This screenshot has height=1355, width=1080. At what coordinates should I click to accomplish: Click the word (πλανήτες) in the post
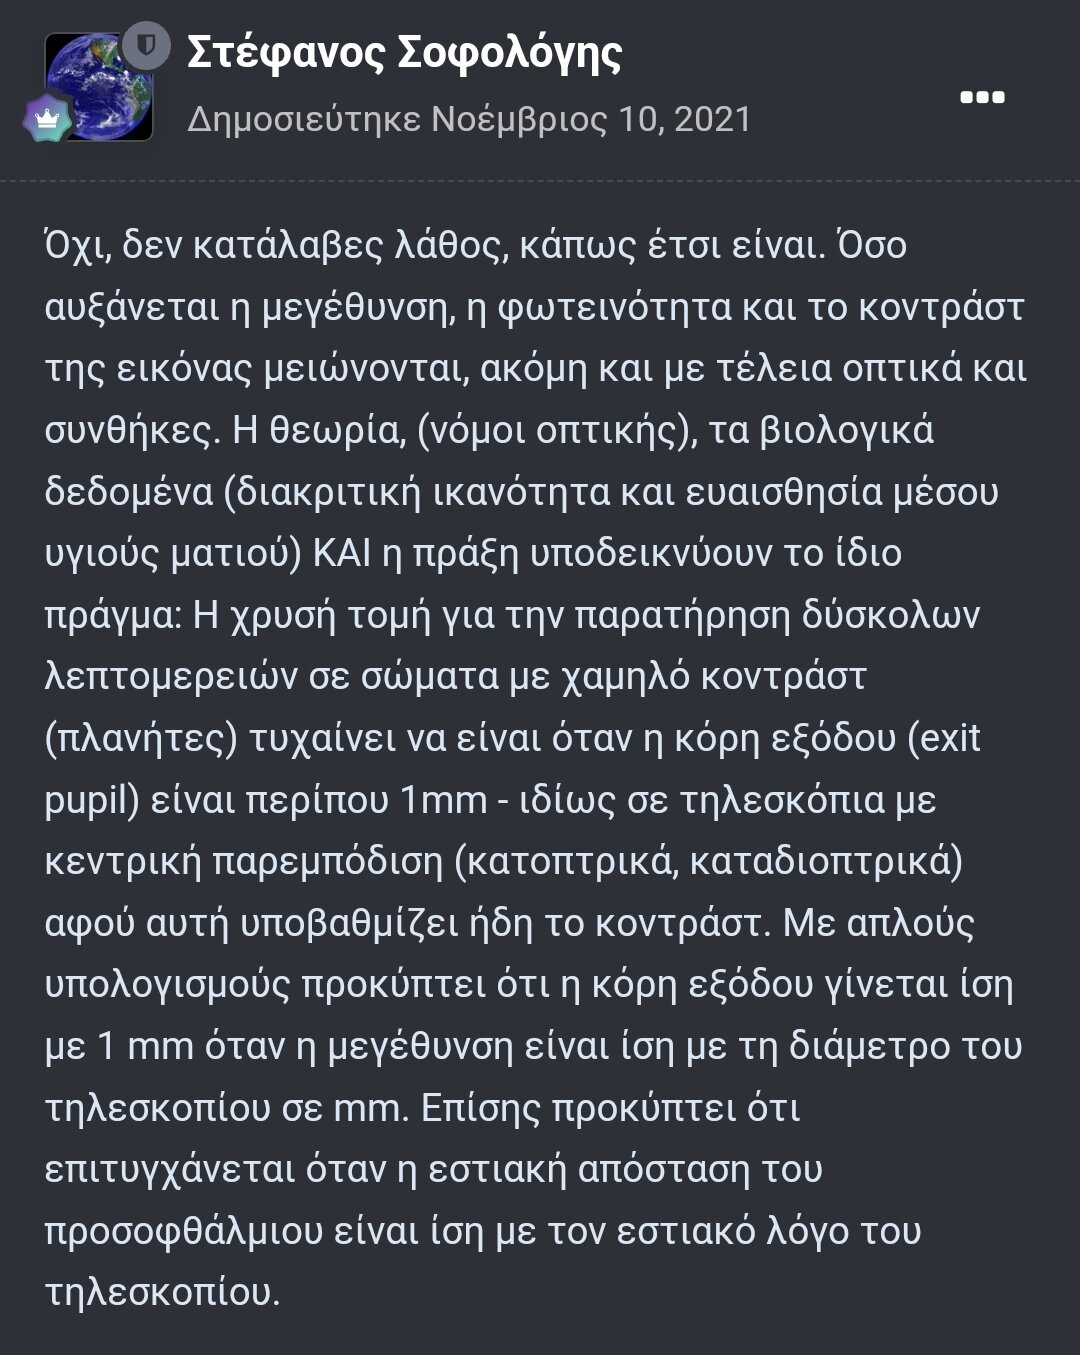[140, 739]
